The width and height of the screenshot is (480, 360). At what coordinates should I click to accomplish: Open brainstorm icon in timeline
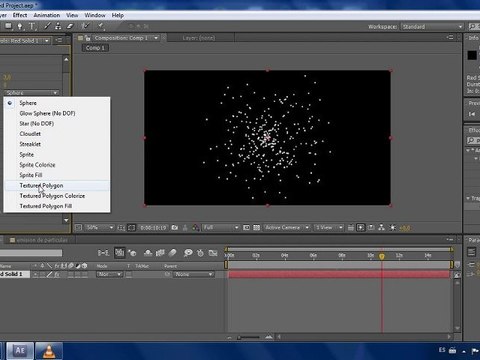188,253
